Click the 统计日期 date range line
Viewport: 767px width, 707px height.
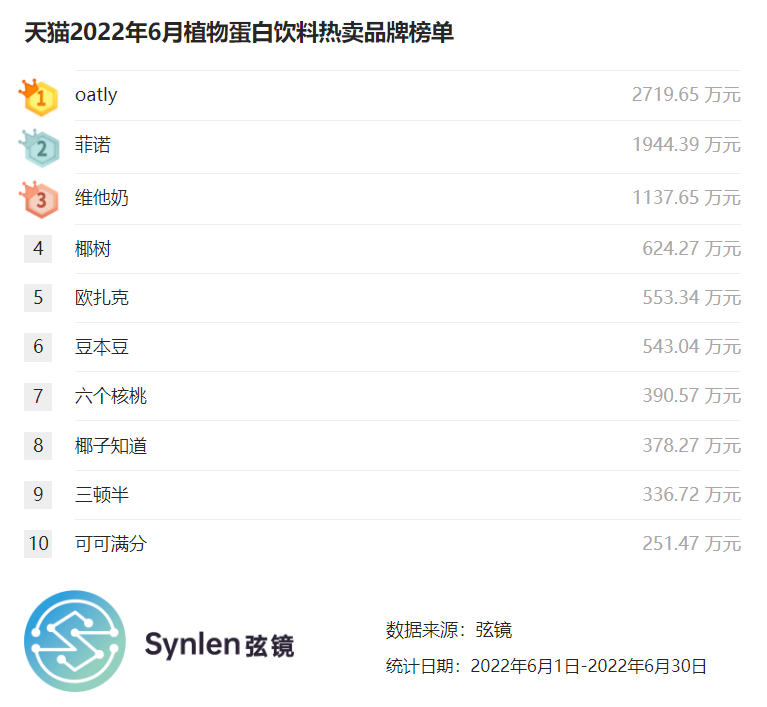click(x=546, y=666)
